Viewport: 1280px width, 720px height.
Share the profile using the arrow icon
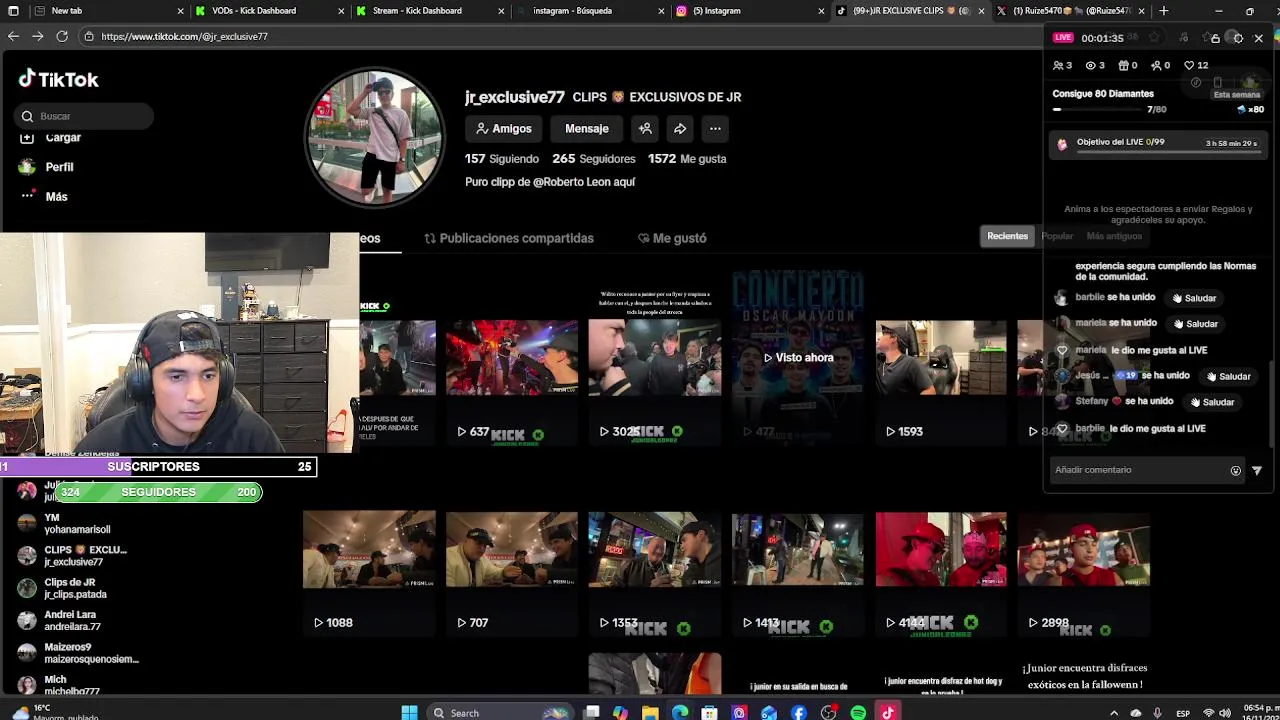pyautogui.click(x=680, y=128)
